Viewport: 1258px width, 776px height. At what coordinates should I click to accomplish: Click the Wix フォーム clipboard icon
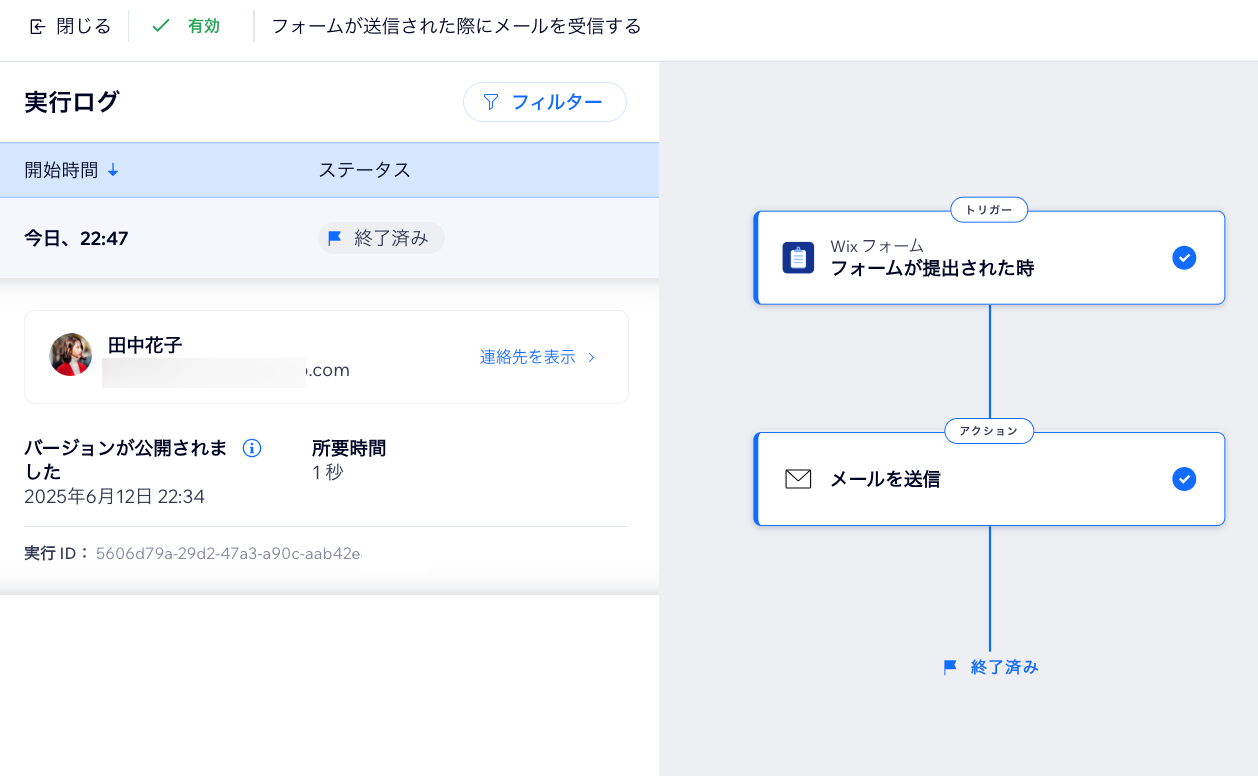tap(797, 258)
